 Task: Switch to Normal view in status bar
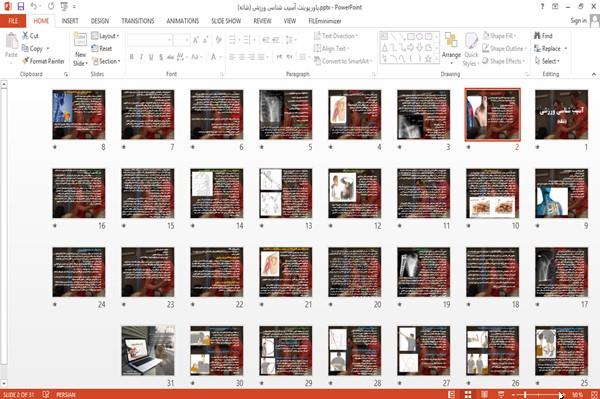452,394
